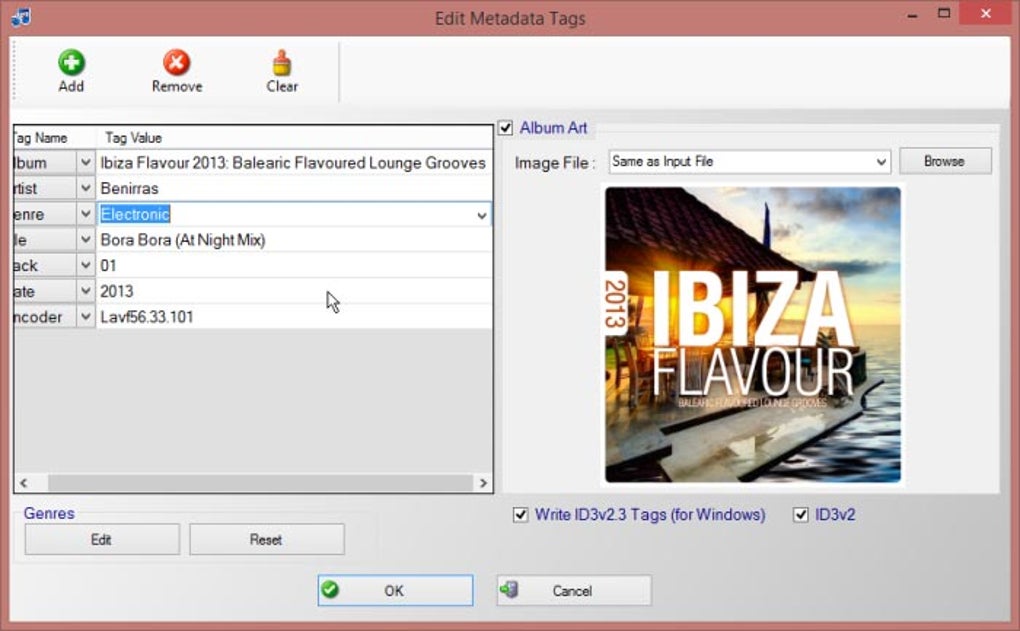Click the Browse button
Image resolution: width=1020 pixels, height=631 pixels.
pos(945,161)
